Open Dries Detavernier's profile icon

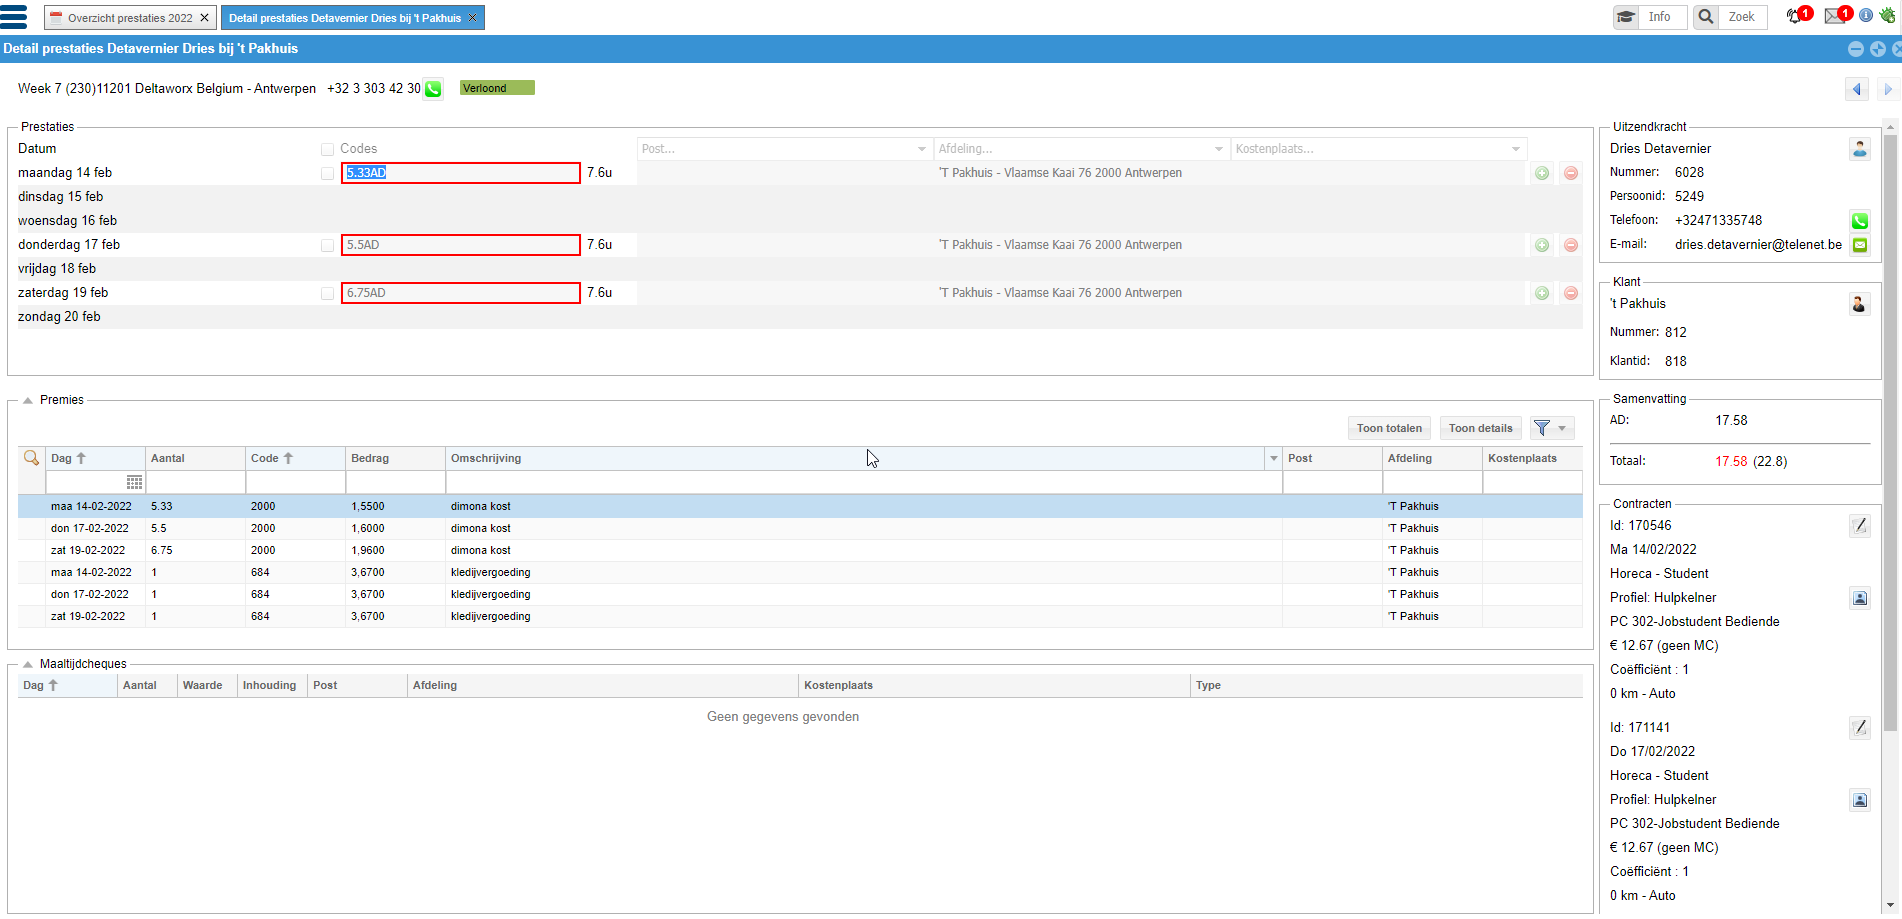pos(1860,149)
